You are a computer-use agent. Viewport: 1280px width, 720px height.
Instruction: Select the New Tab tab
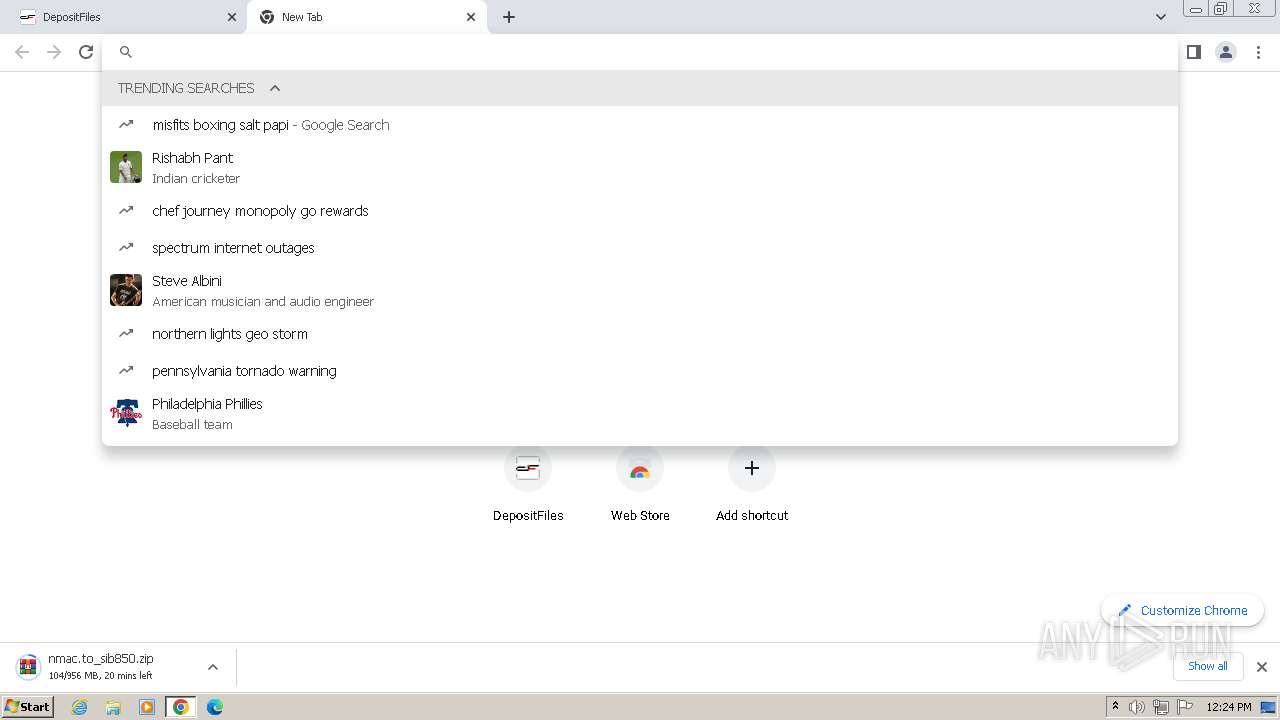[x=366, y=17]
